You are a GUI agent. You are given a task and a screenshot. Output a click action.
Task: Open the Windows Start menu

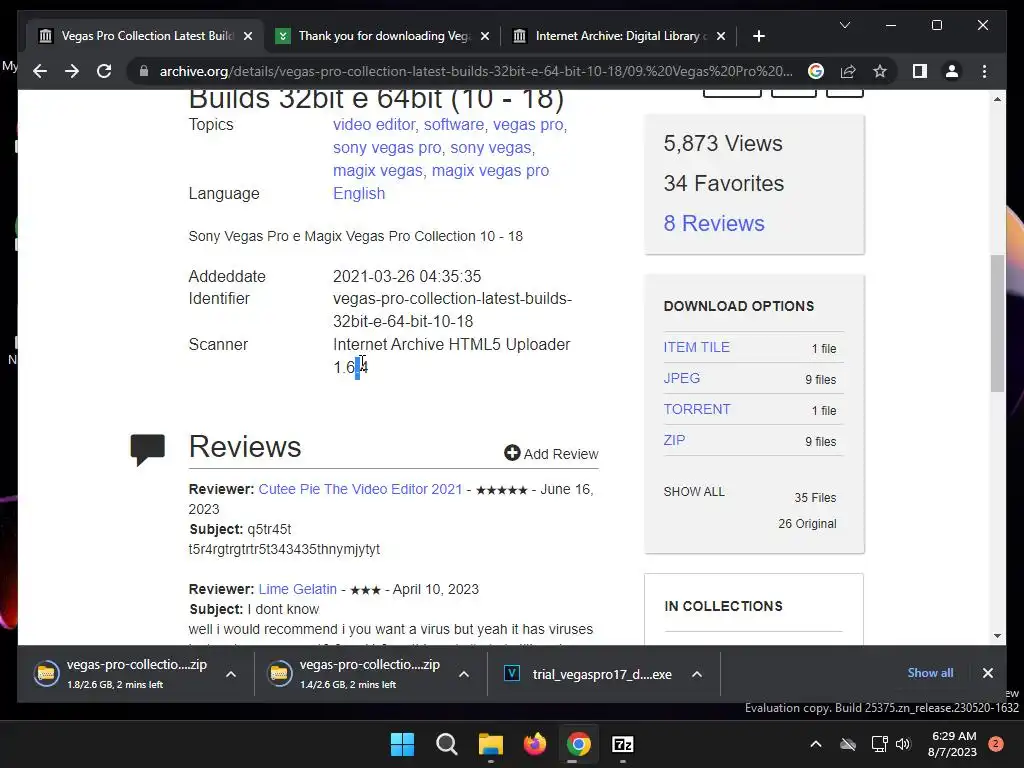click(402, 744)
